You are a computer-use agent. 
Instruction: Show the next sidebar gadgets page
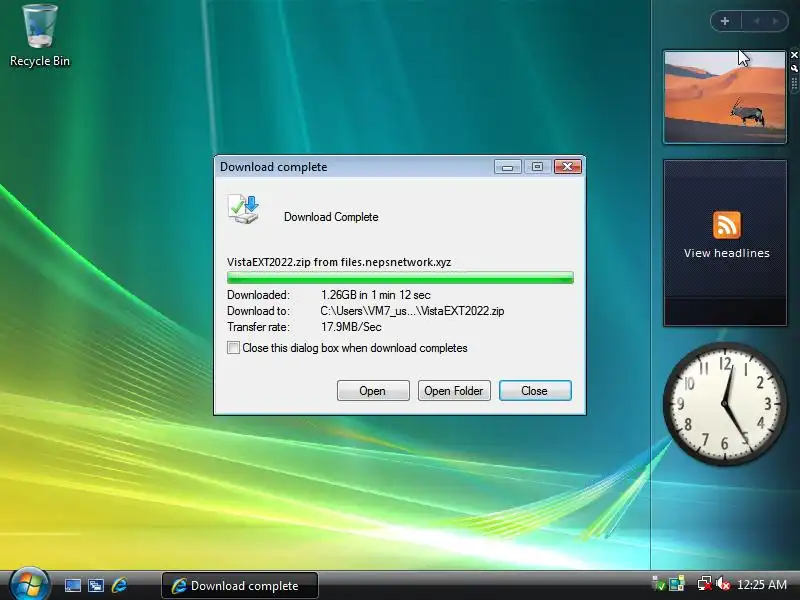[776, 21]
